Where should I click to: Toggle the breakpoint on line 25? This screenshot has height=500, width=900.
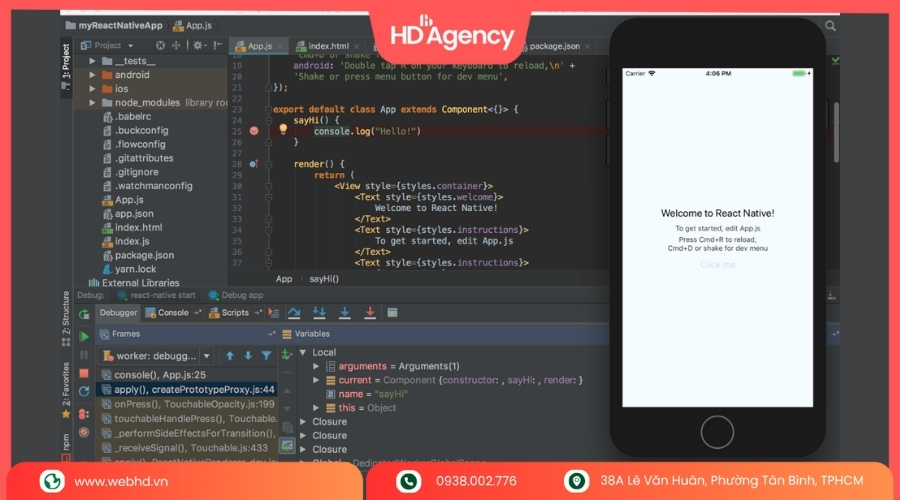[x=254, y=131]
